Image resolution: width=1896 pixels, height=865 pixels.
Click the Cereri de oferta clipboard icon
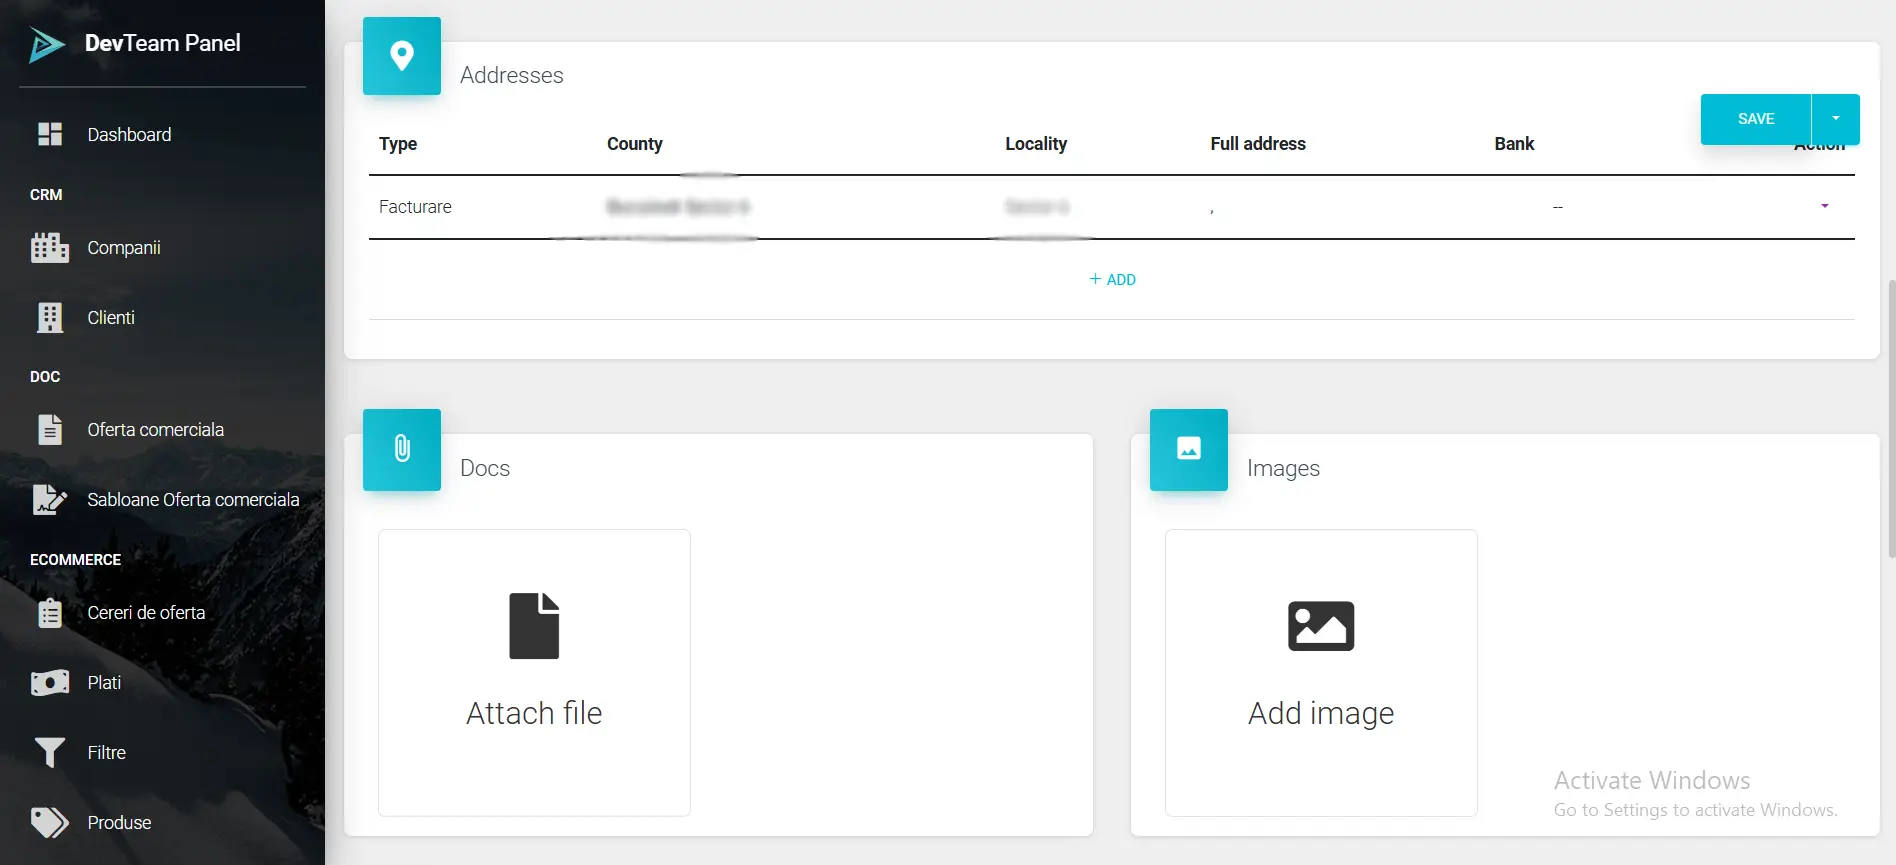[49, 612]
